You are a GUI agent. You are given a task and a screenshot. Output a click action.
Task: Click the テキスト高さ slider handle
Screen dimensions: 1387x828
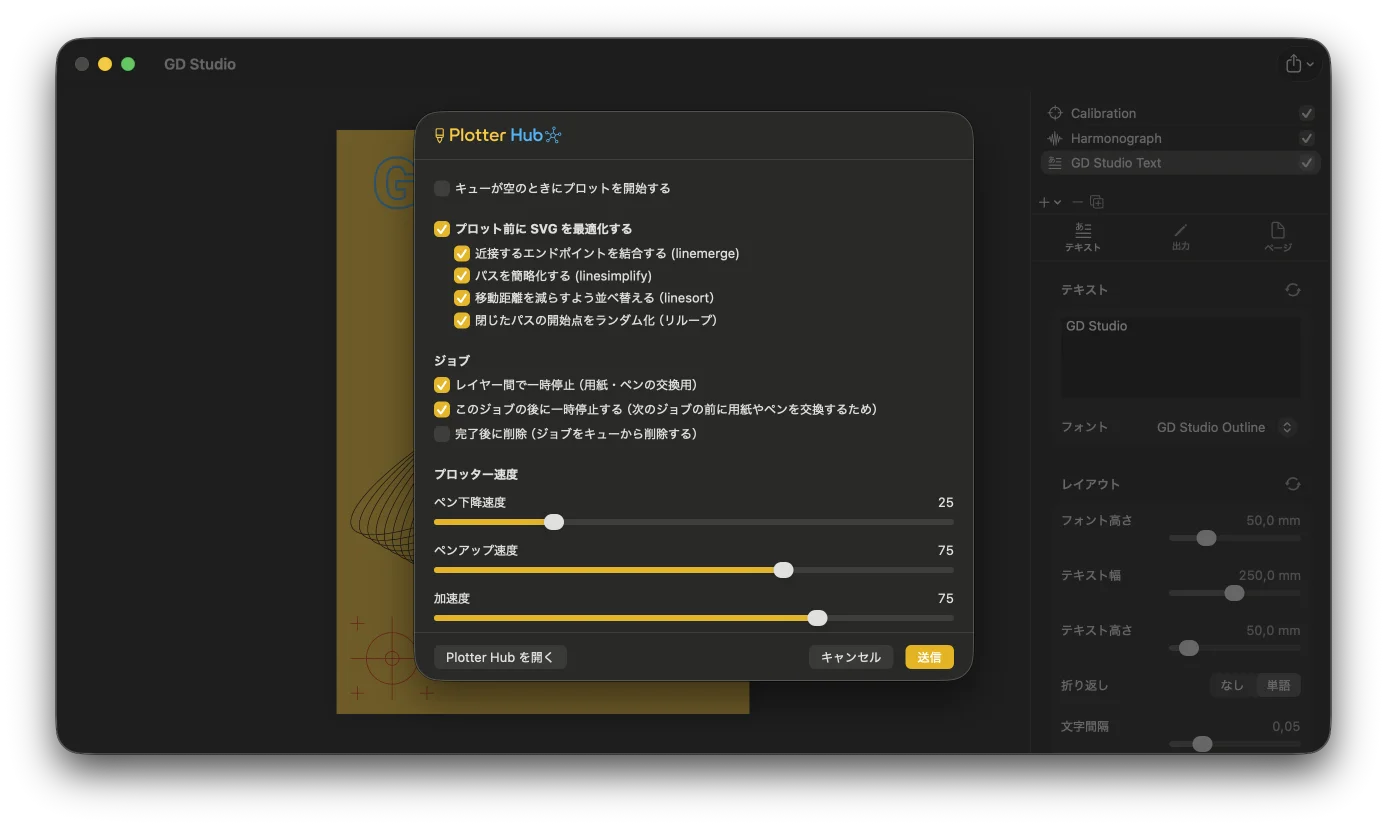(1189, 648)
